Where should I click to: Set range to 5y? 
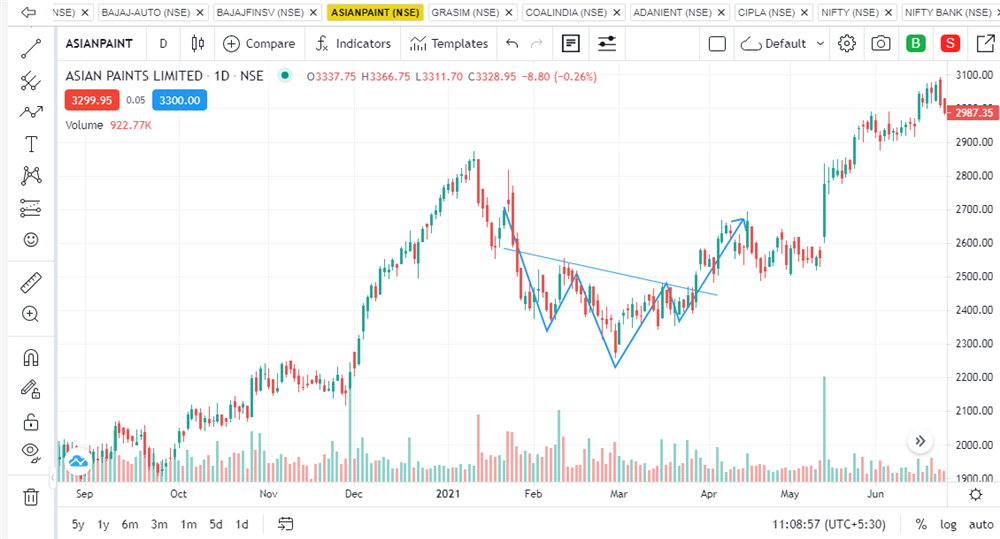[78, 524]
